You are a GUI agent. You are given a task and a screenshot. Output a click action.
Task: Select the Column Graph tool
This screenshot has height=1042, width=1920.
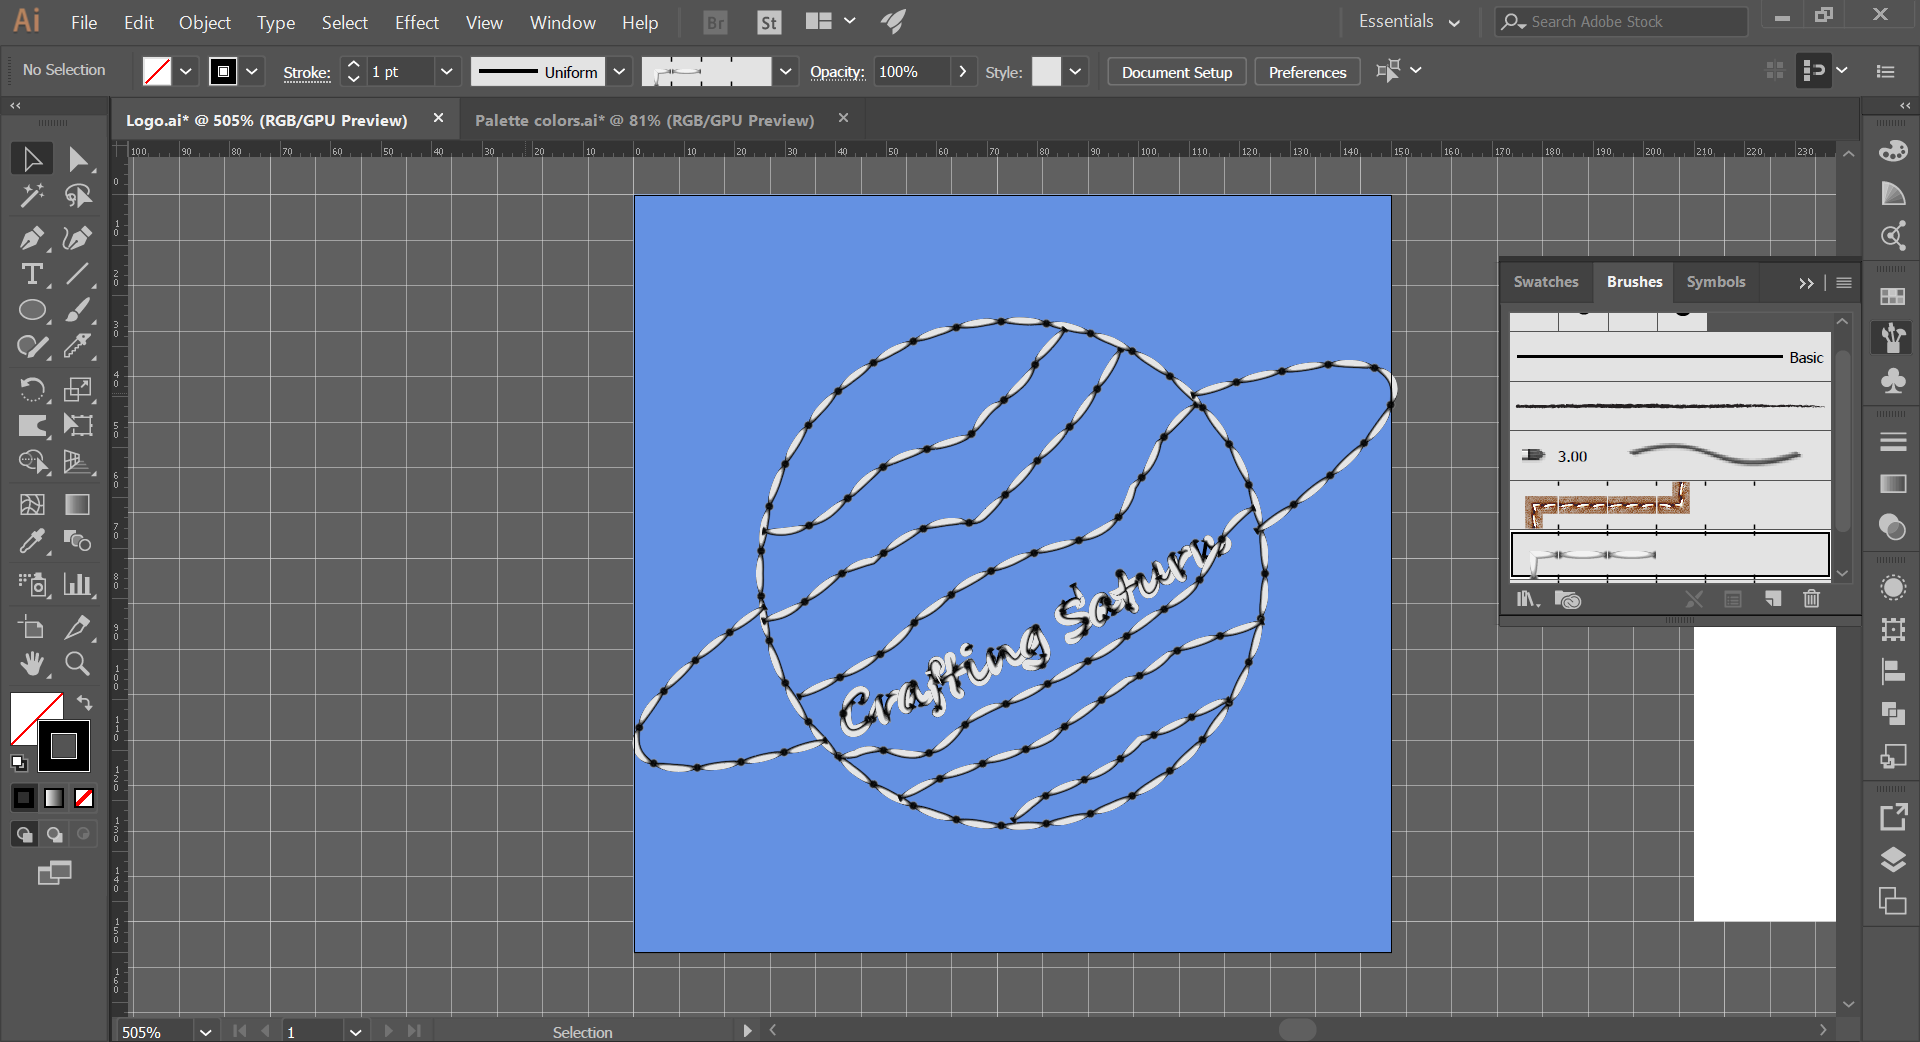78,584
